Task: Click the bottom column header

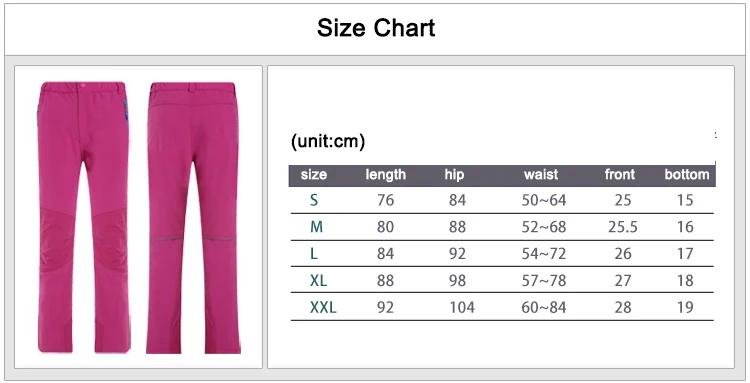Action: click(687, 175)
